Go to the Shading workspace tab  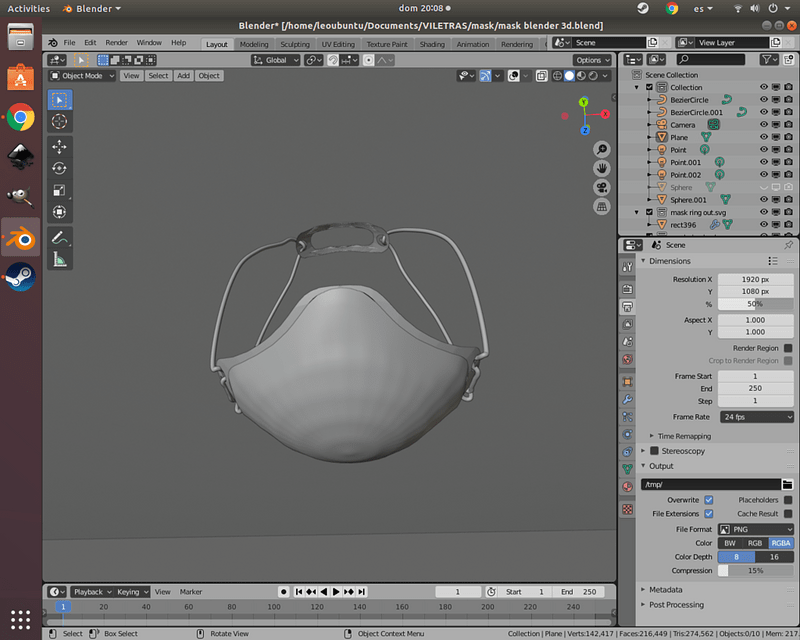(432, 44)
